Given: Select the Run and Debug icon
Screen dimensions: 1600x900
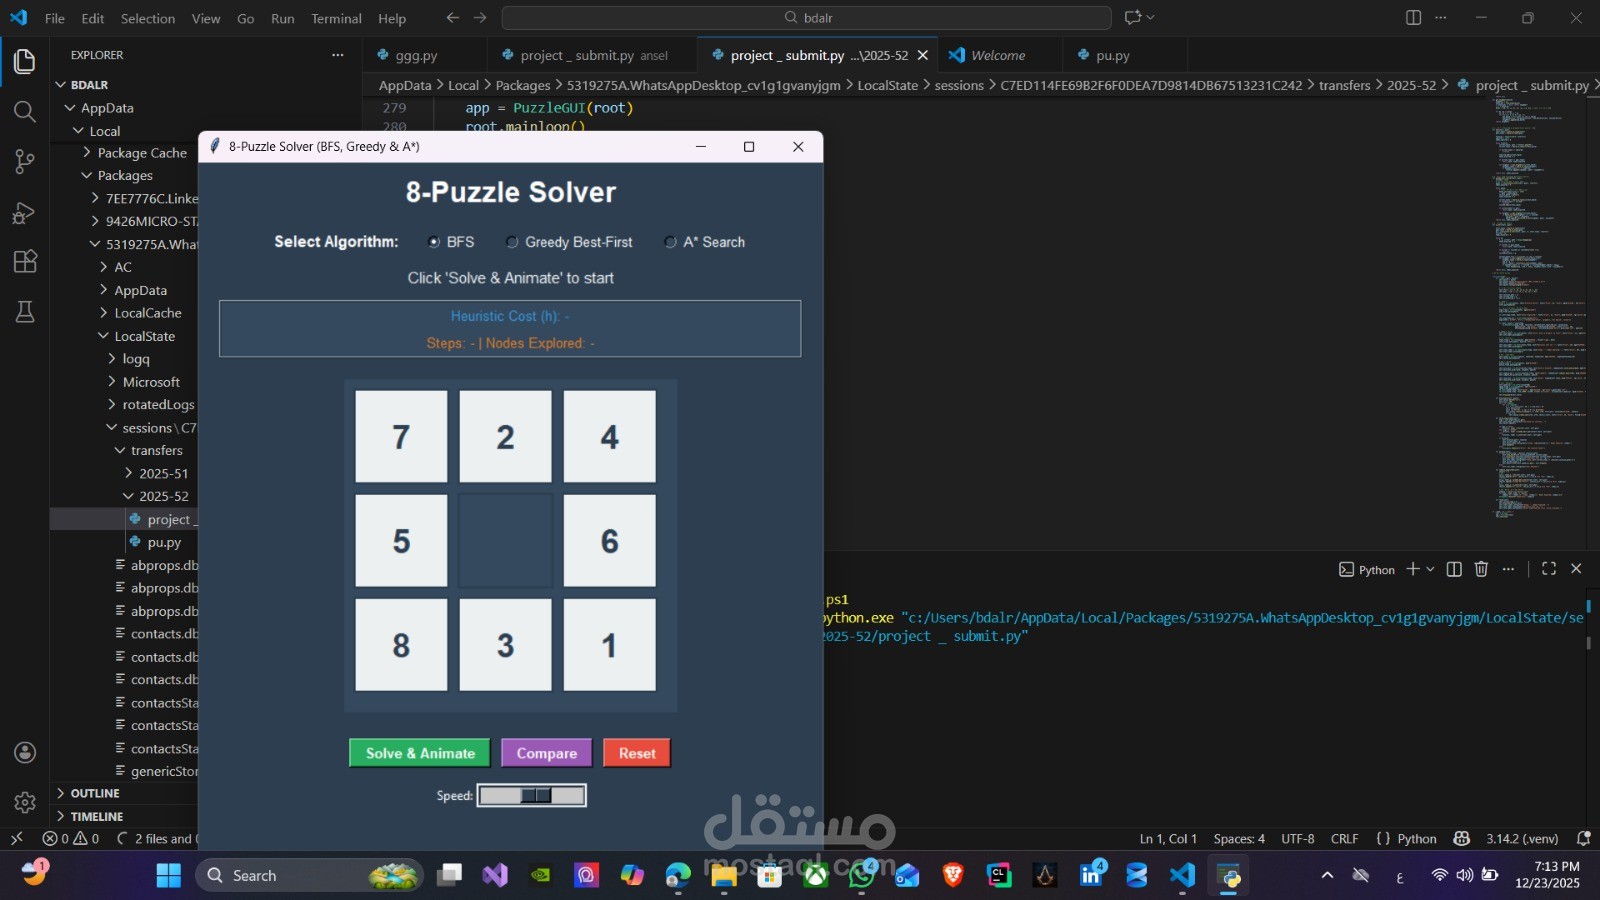Looking at the screenshot, I should click(24, 211).
